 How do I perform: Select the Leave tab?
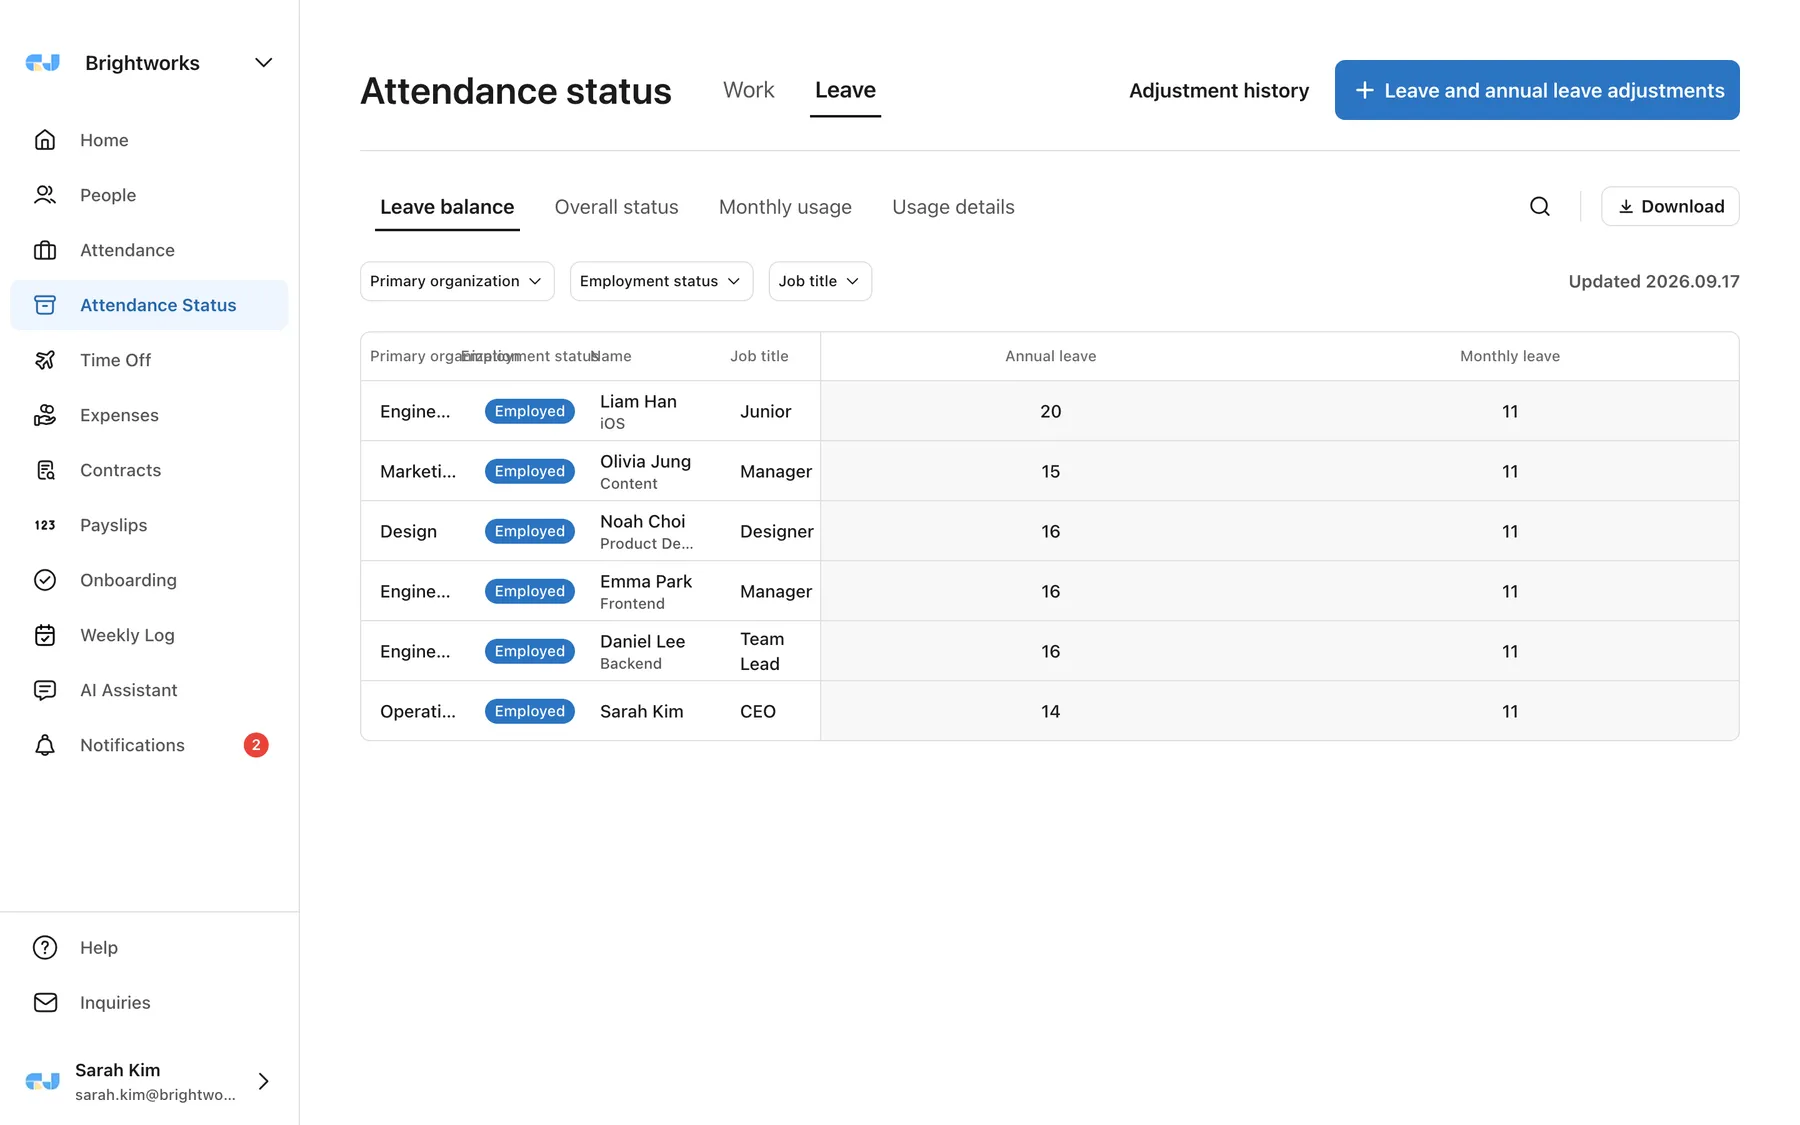pyautogui.click(x=845, y=90)
